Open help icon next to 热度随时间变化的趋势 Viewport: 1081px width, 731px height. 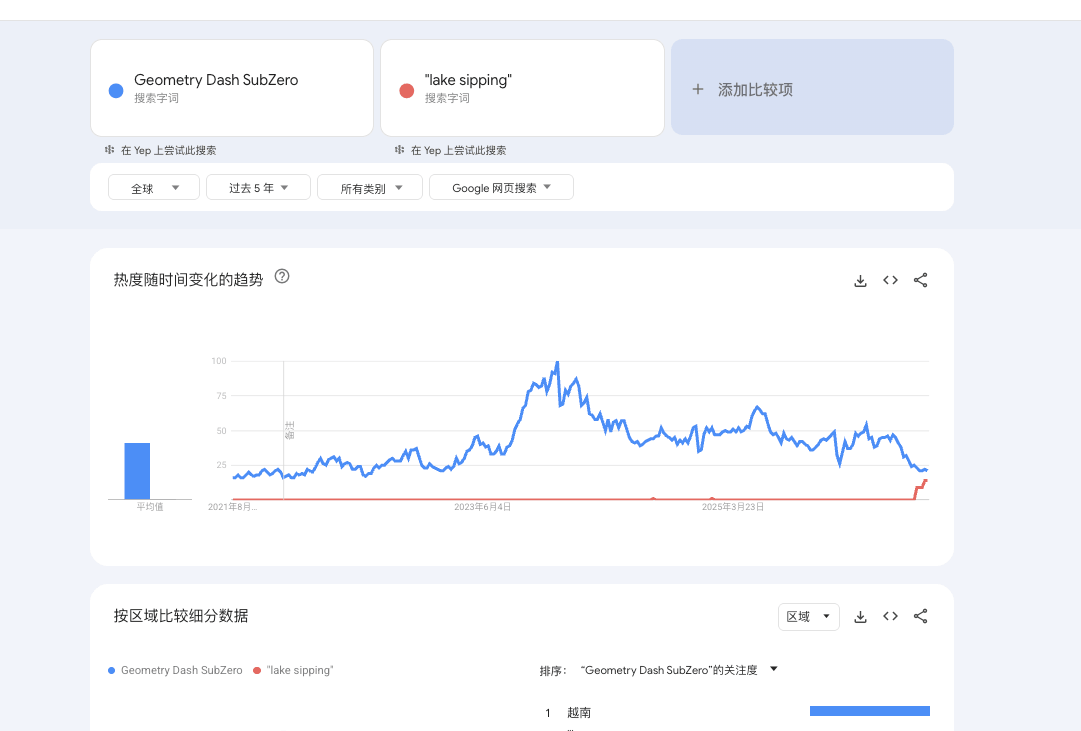click(x=282, y=277)
